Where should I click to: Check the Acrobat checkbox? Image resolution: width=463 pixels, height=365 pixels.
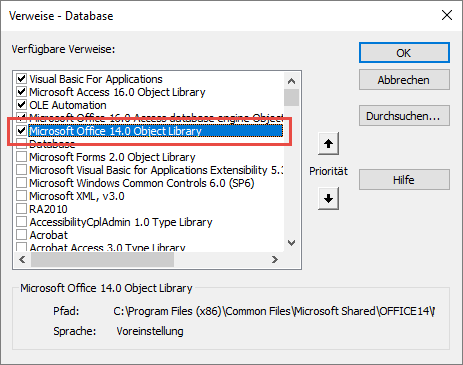pyautogui.click(x=22, y=235)
